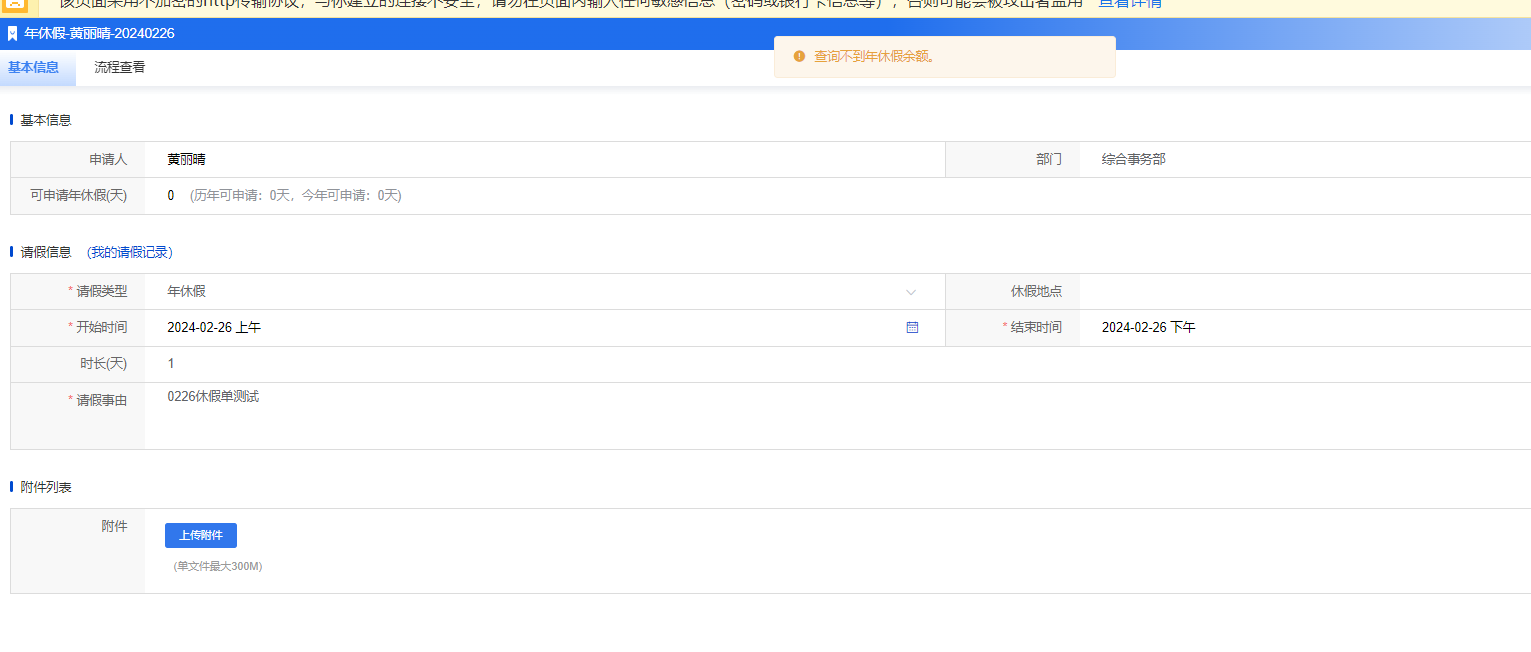Click the start time field 2024-02-26 上午

pos(544,327)
